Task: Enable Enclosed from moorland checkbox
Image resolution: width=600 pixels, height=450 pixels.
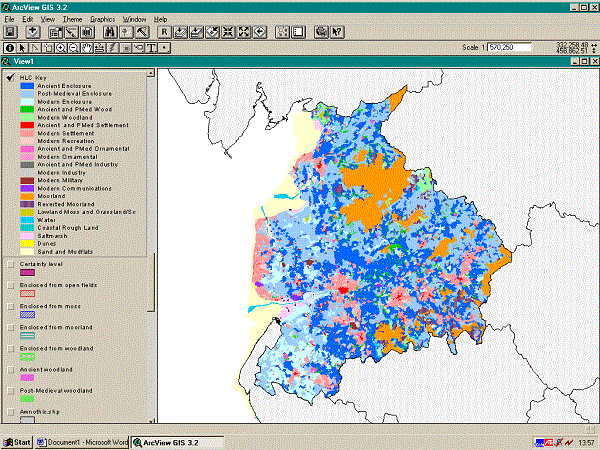Action: pos(10,327)
